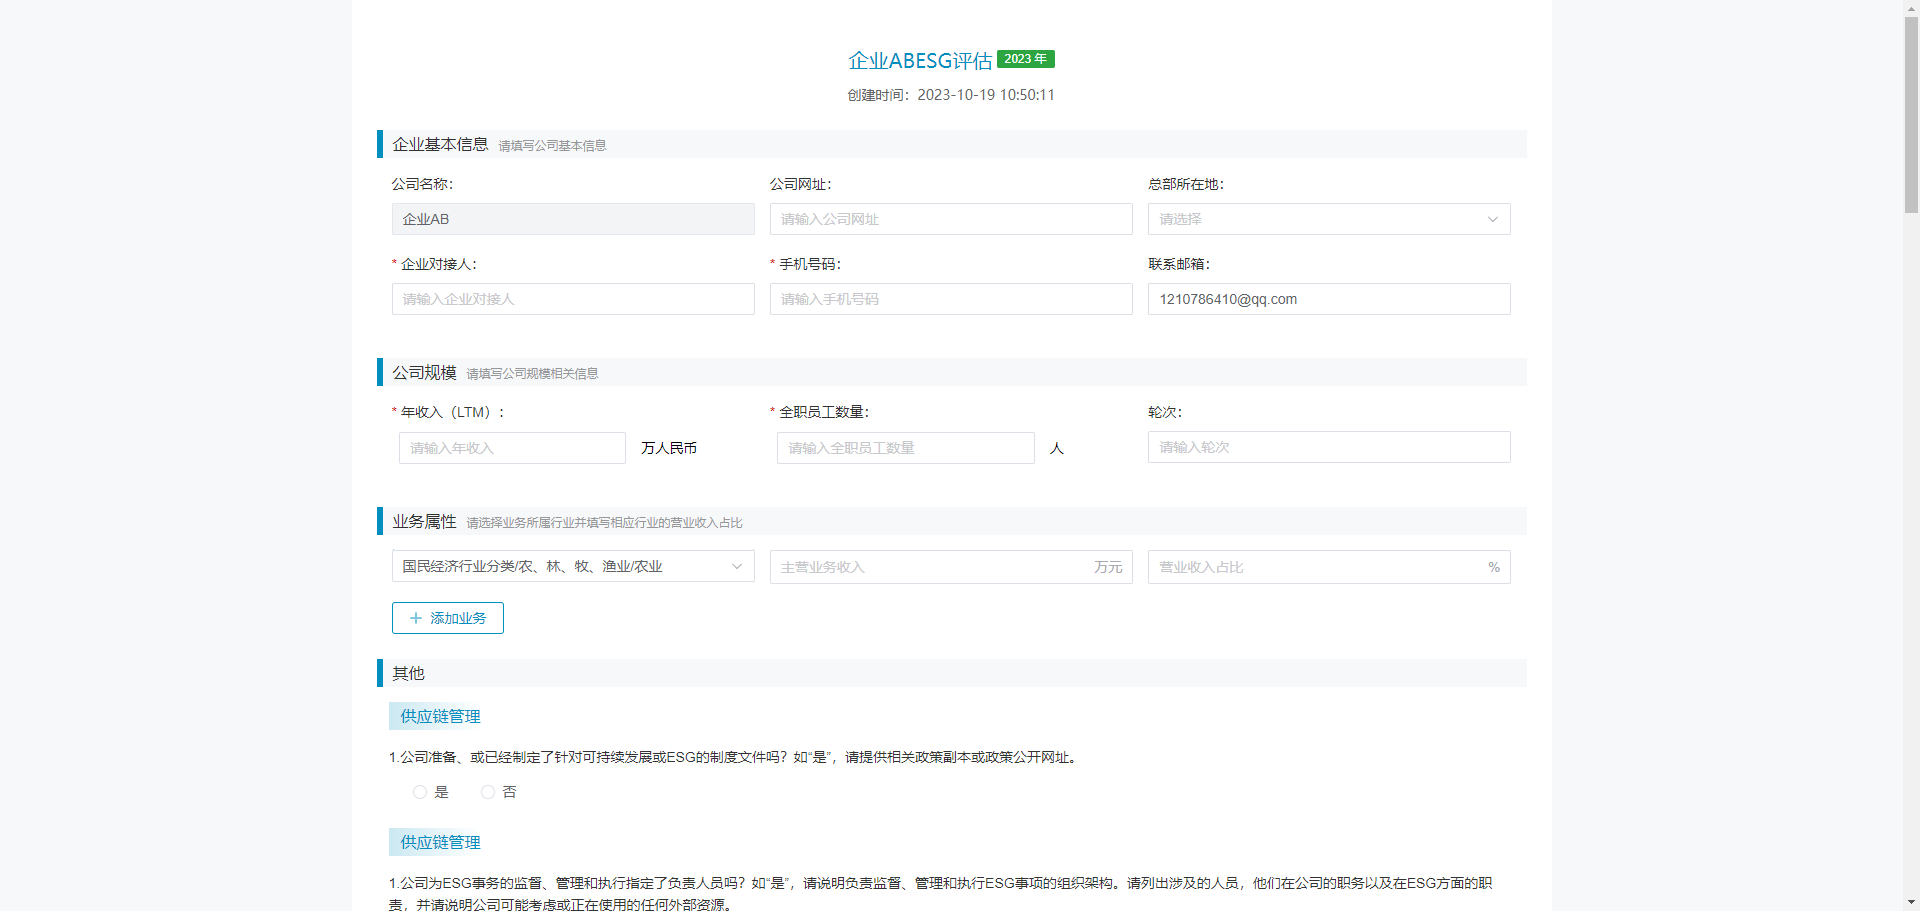
Task: Click the disabled 公司名称 field showing 企业AB
Action: pyautogui.click(x=572, y=219)
